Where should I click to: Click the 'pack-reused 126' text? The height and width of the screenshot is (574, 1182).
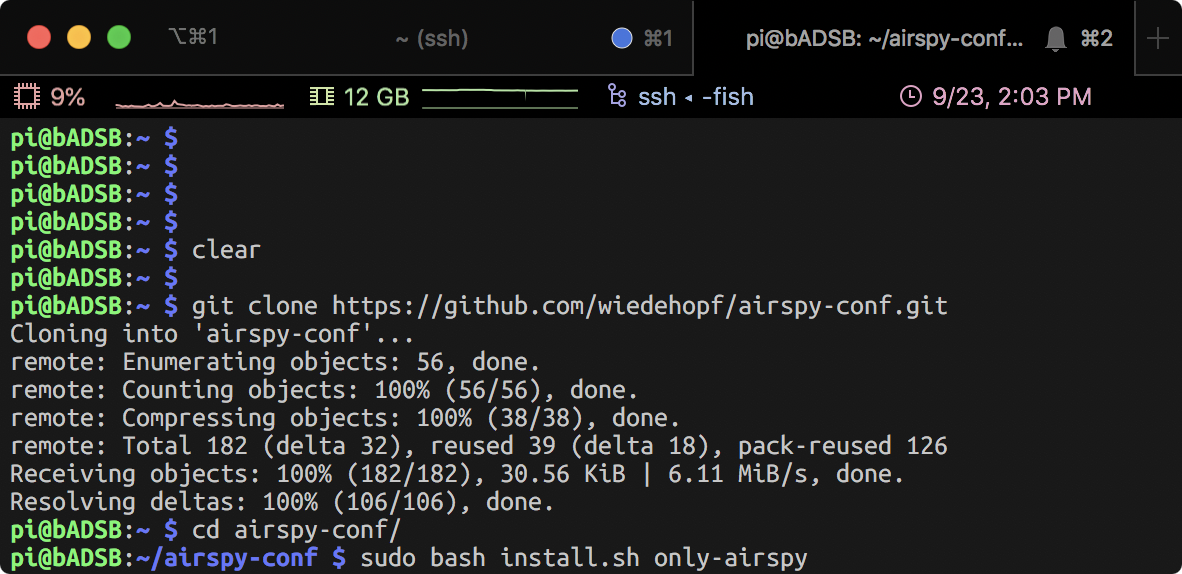[843, 446]
